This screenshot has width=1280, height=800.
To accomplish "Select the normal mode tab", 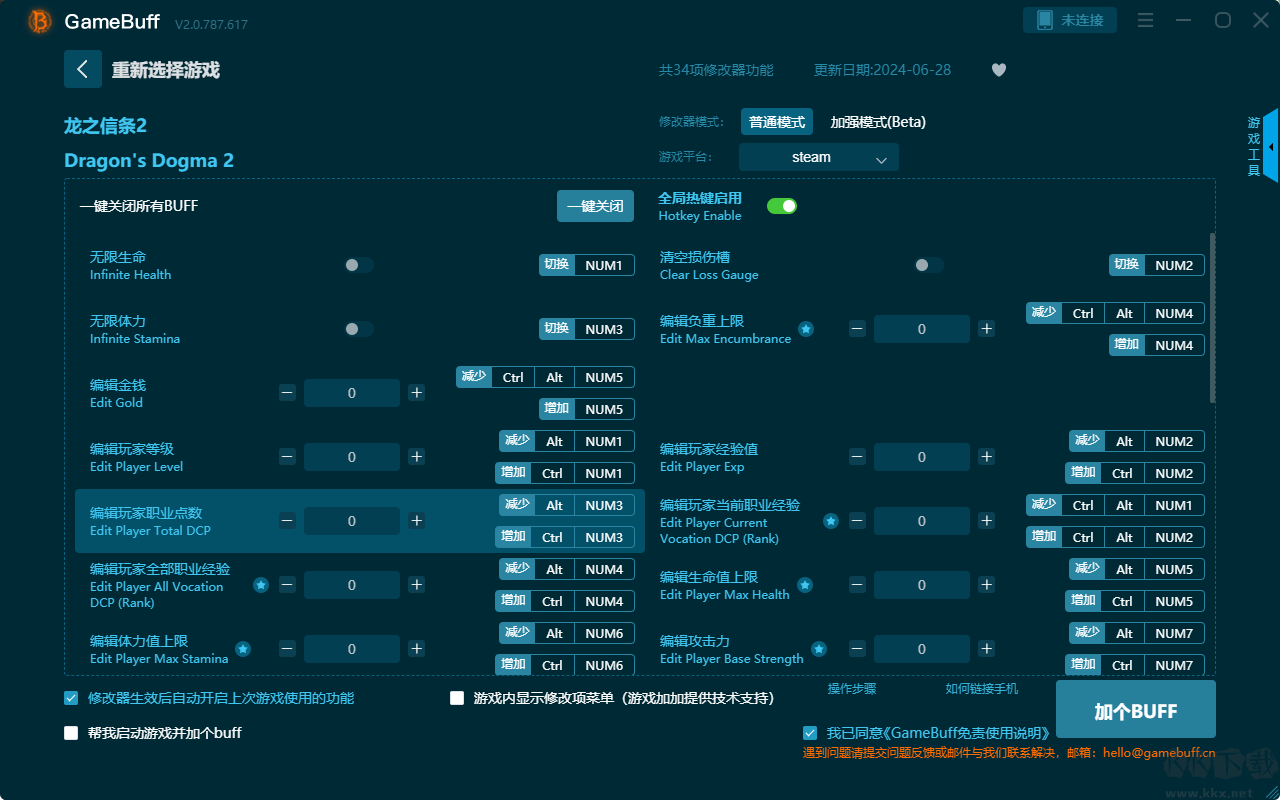I will coord(777,122).
